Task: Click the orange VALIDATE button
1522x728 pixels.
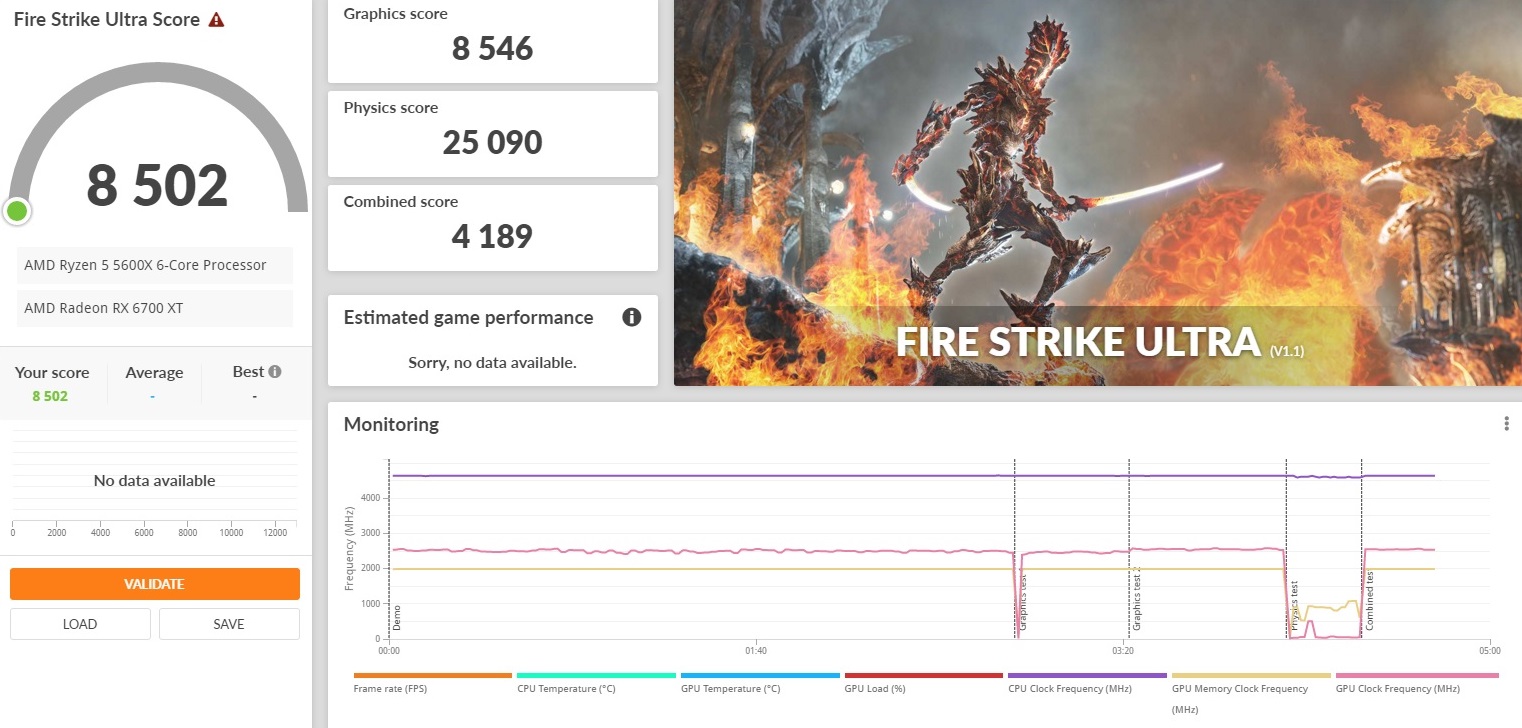Action: (x=155, y=584)
